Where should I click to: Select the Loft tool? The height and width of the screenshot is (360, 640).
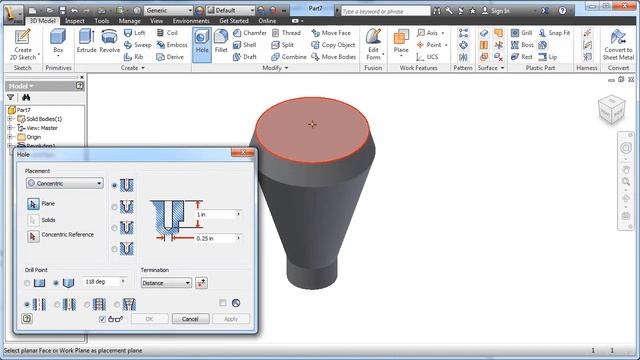tap(134, 33)
